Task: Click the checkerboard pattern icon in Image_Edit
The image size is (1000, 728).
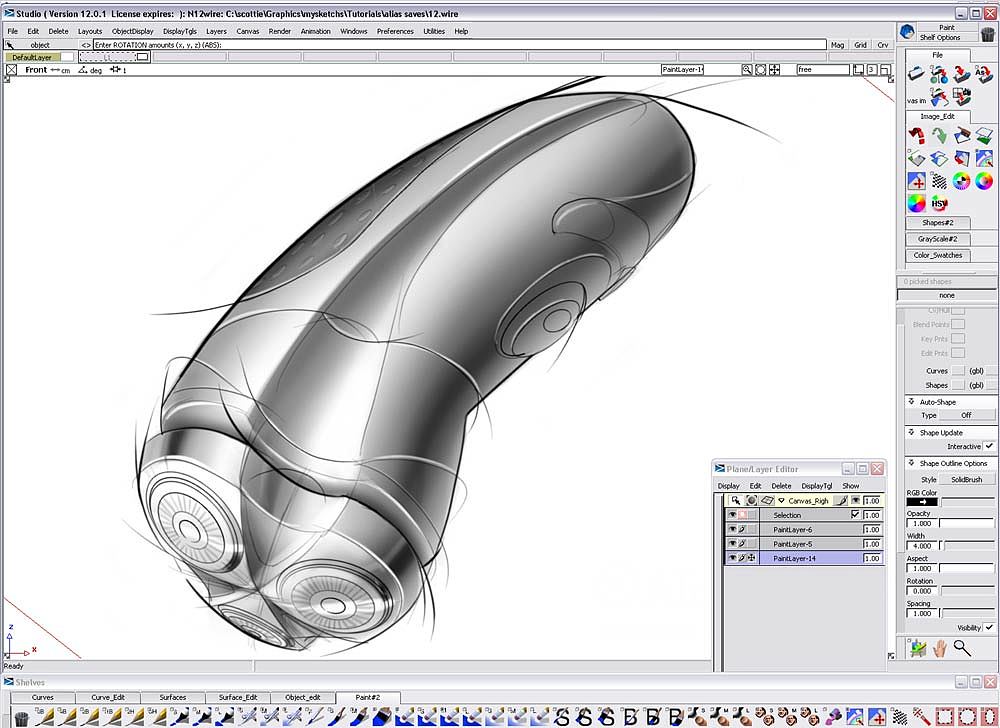Action: click(x=939, y=181)
